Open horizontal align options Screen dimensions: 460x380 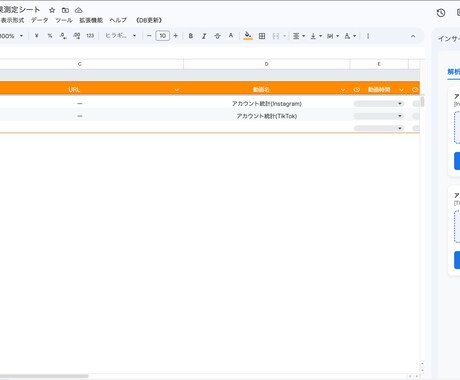(298, 36)
